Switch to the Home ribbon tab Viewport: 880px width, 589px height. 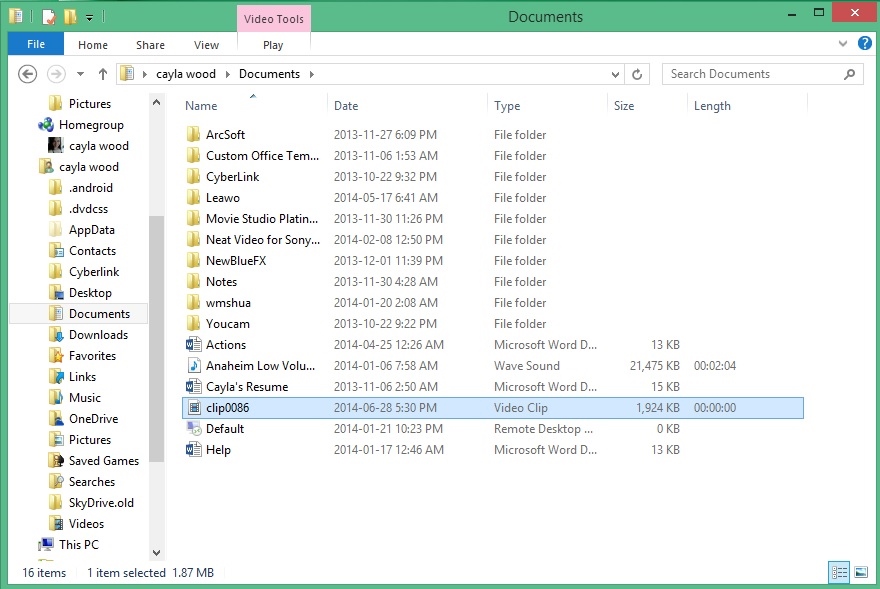[x=93, y=45]
